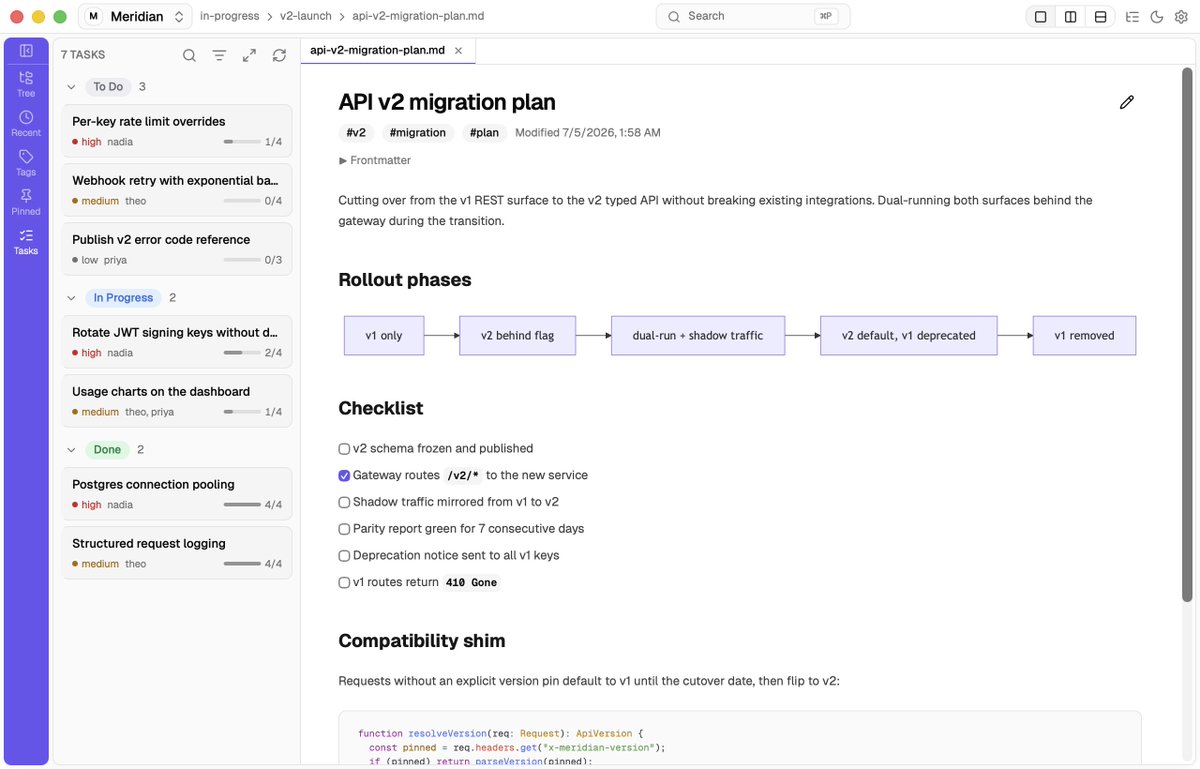The height and width of the screenshot is (769, 1200).
Task: Click progress bar of Postgres connection pooling
Action: point(242,505)
